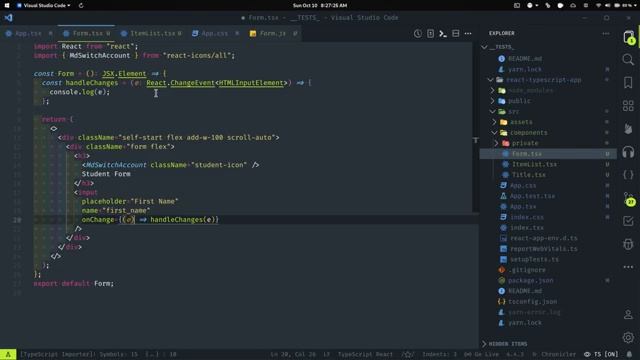Viewport: 640px width, 360px height.
Task: Expand the public folder
Action: click(493, 101)
